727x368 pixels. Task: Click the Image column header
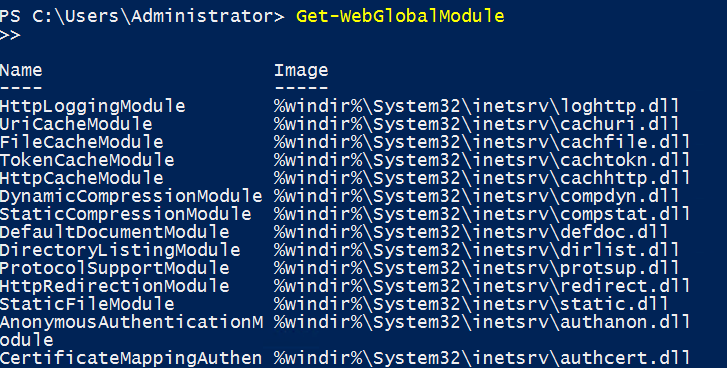point(301,70)
